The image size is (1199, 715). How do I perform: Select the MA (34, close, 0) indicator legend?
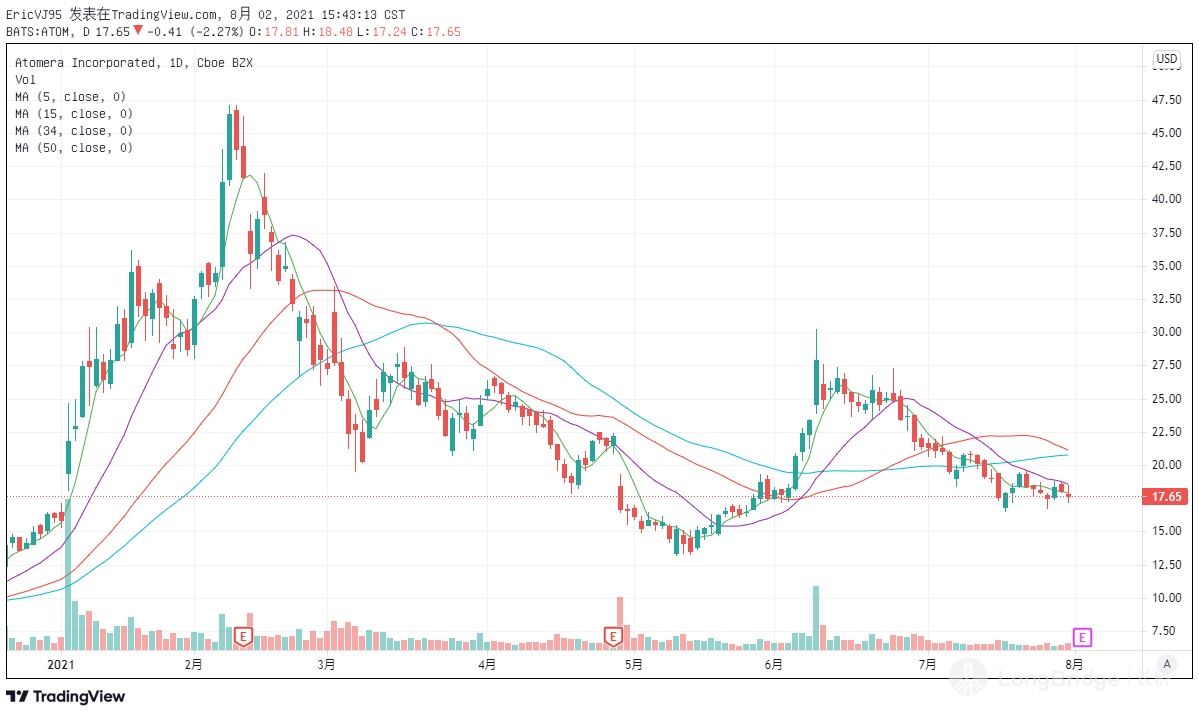coord(73,131)
